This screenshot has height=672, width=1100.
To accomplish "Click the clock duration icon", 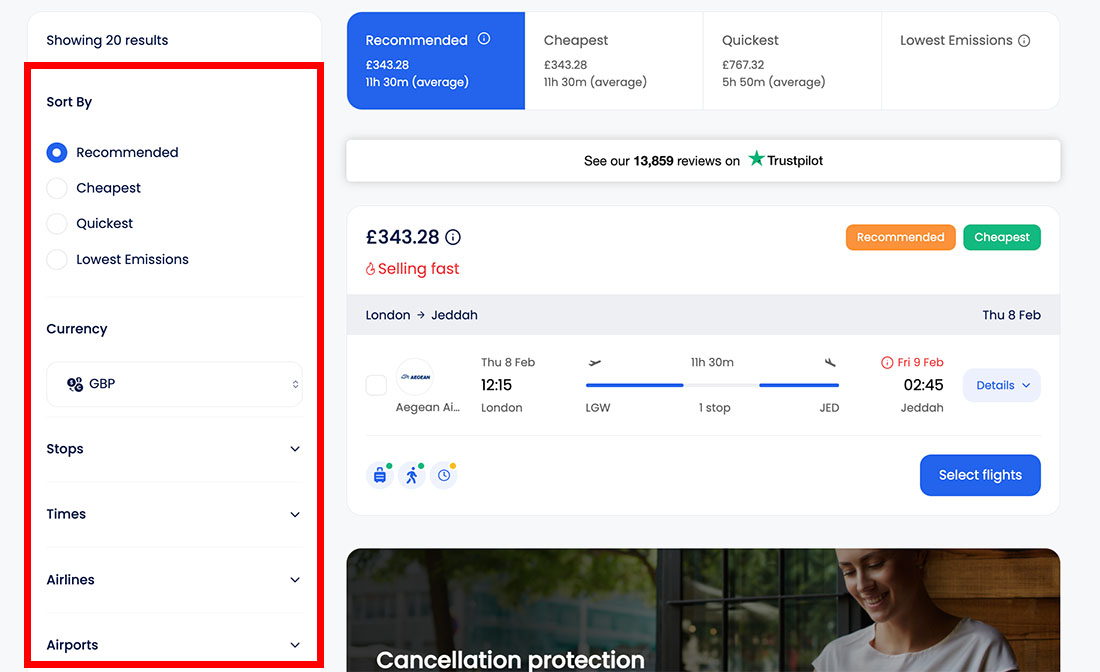I will point(444,476).
